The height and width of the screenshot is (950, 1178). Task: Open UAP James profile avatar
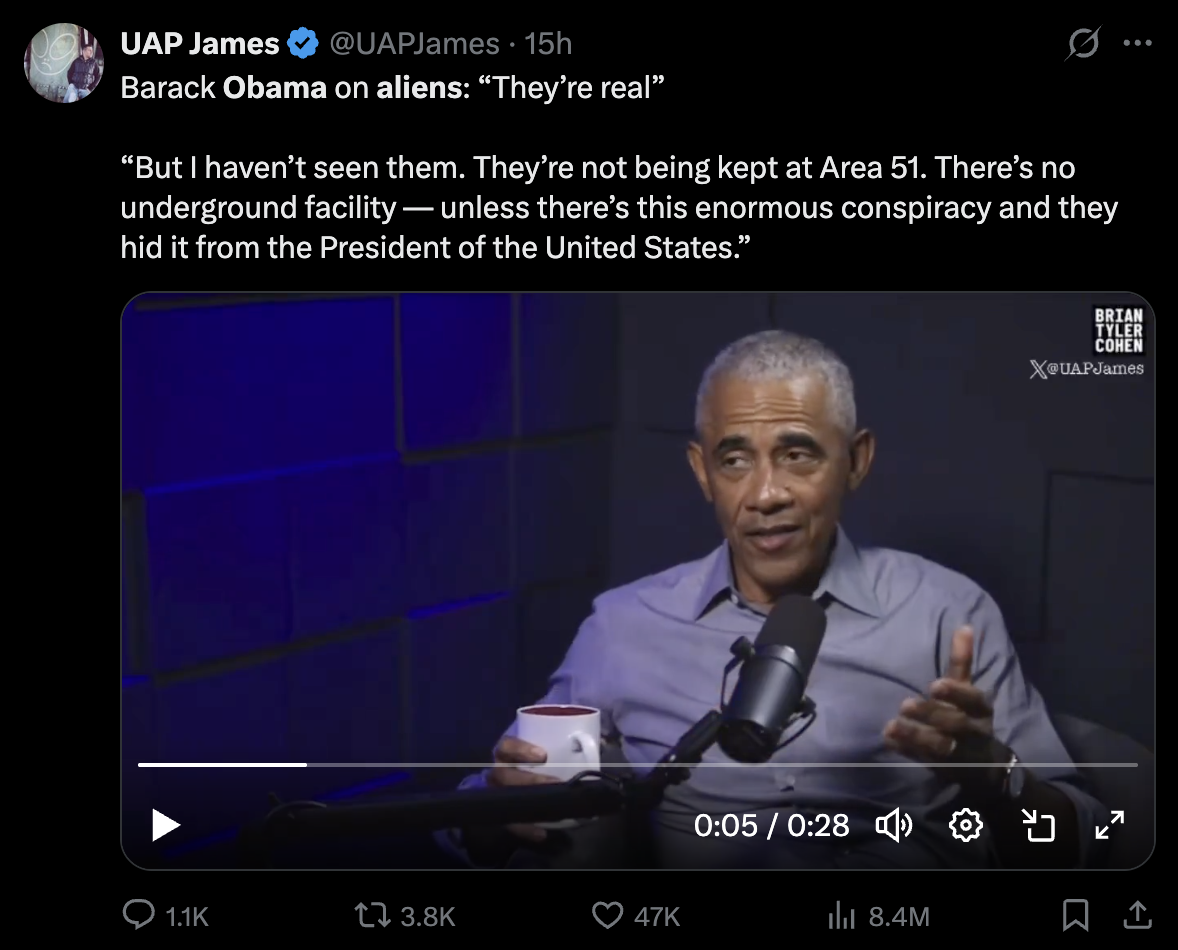click(x=63, y=62)
